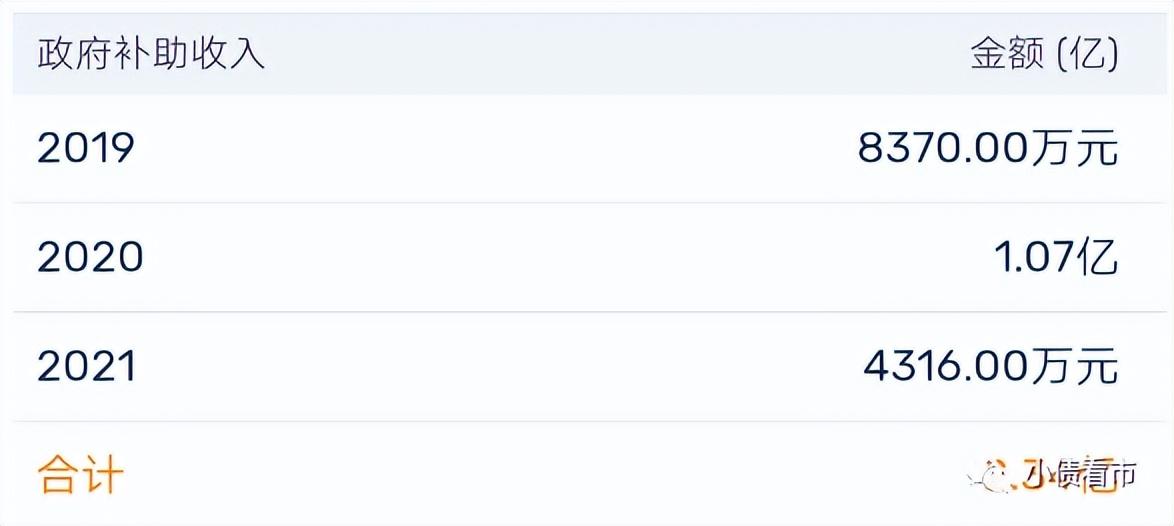Click the 2019 year label
This screenshot has height=526, width=1174.
[x=85, y=148]
